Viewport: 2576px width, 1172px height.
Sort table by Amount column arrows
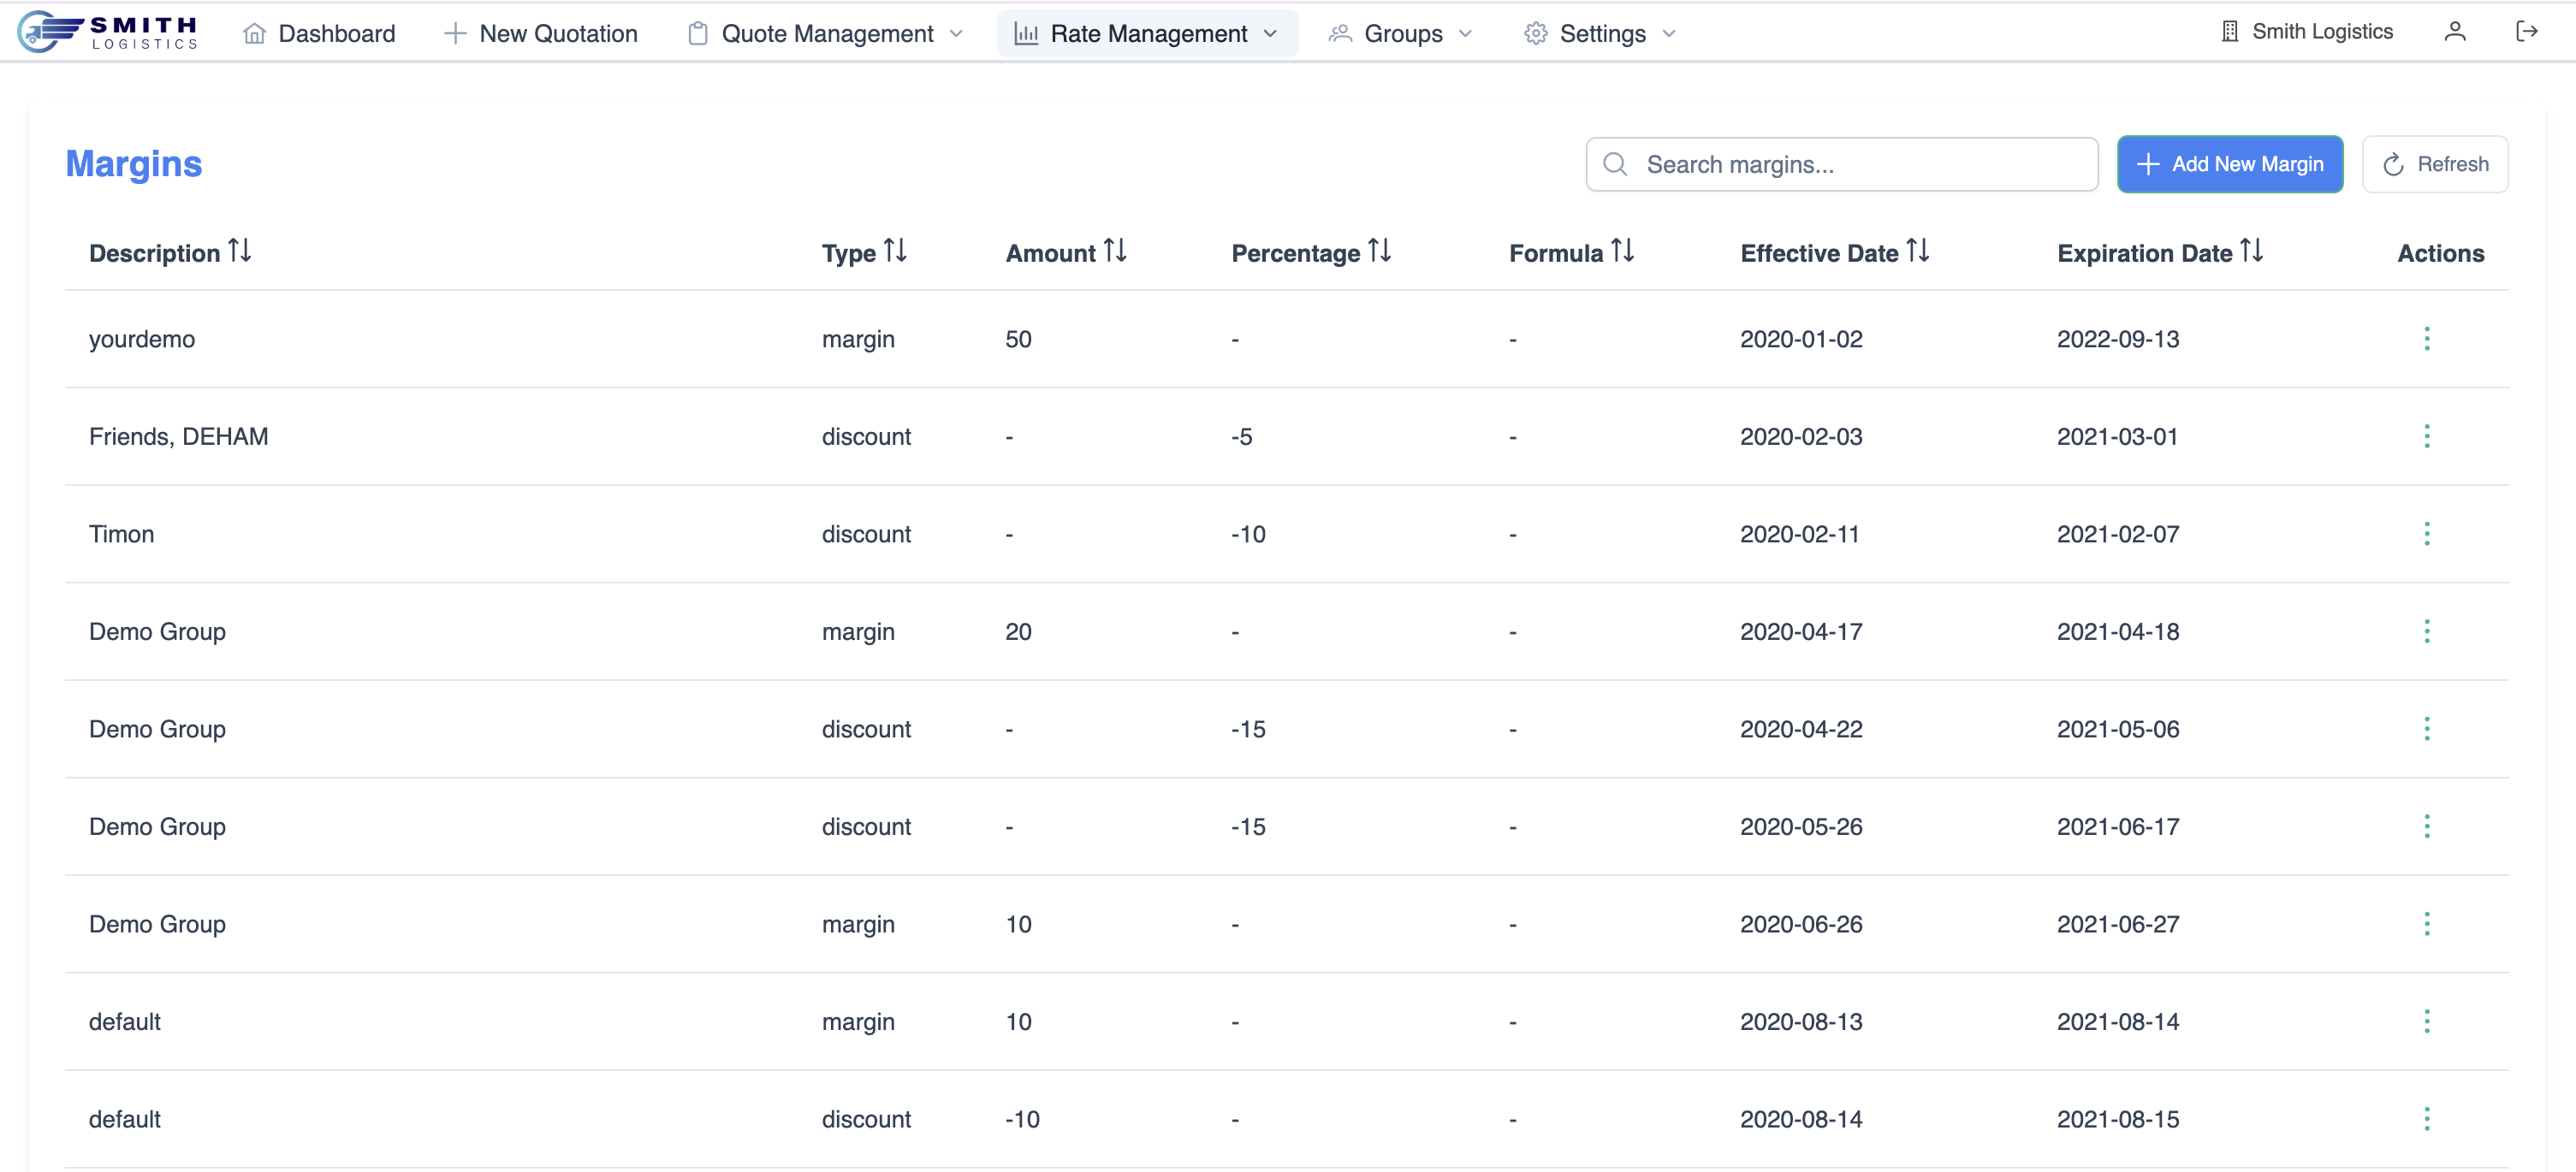1115,251
